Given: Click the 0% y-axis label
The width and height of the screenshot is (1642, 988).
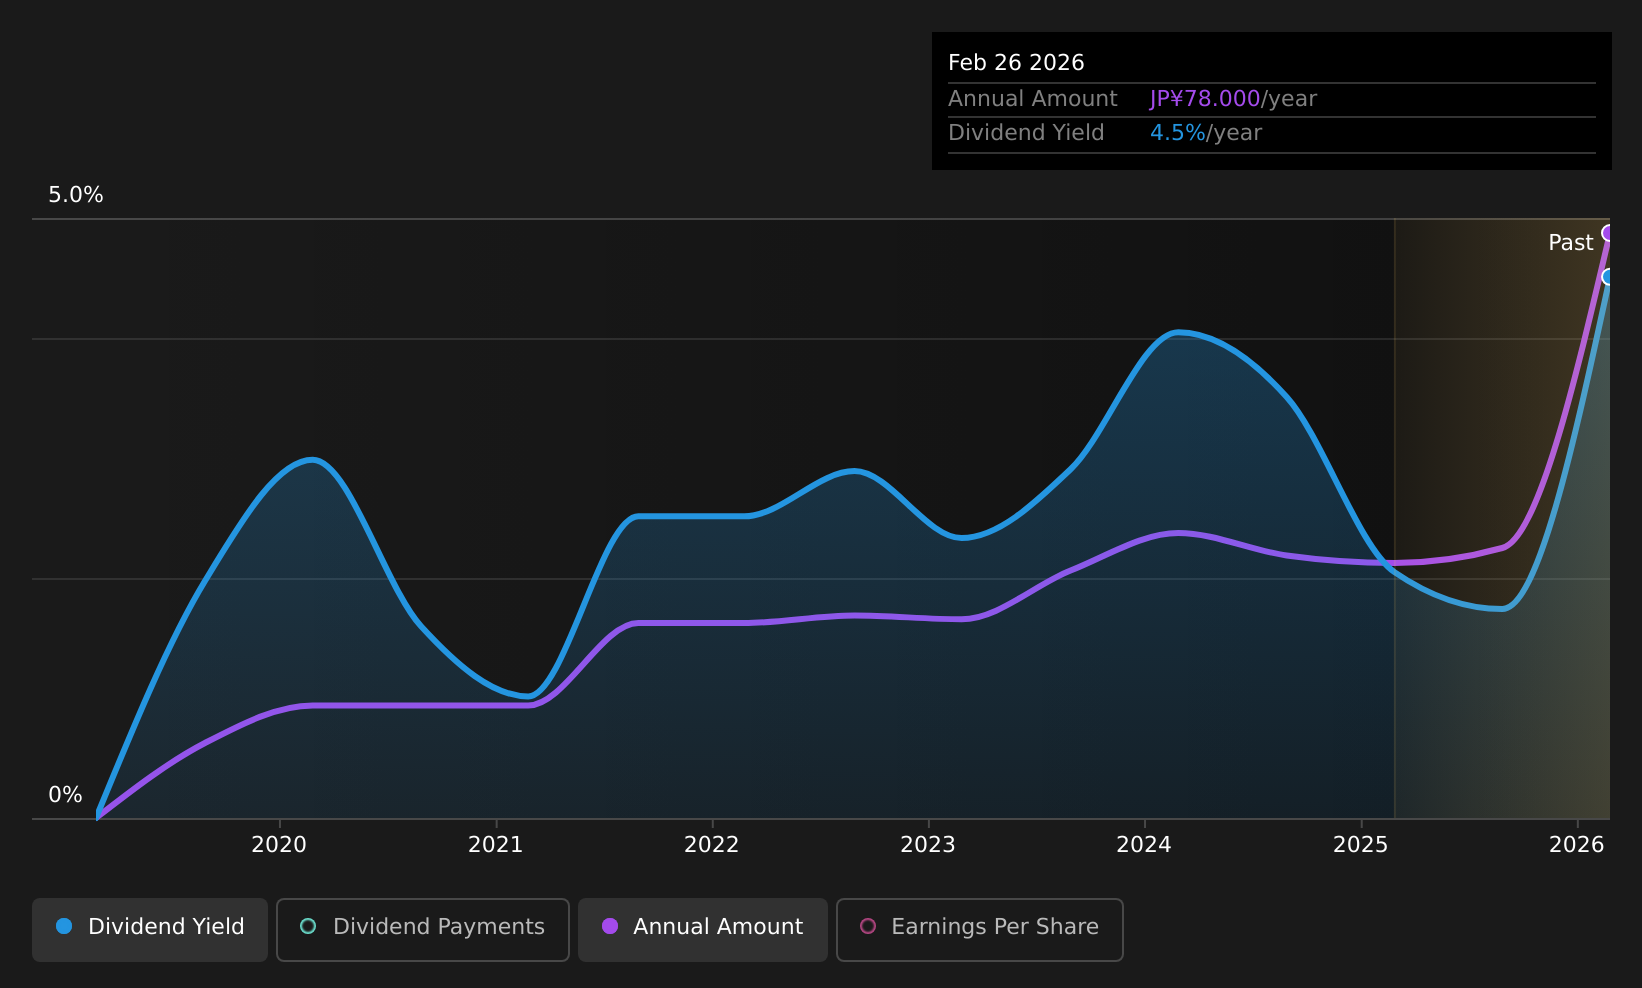Looking at the screenshot, I should tap(65, 795).
